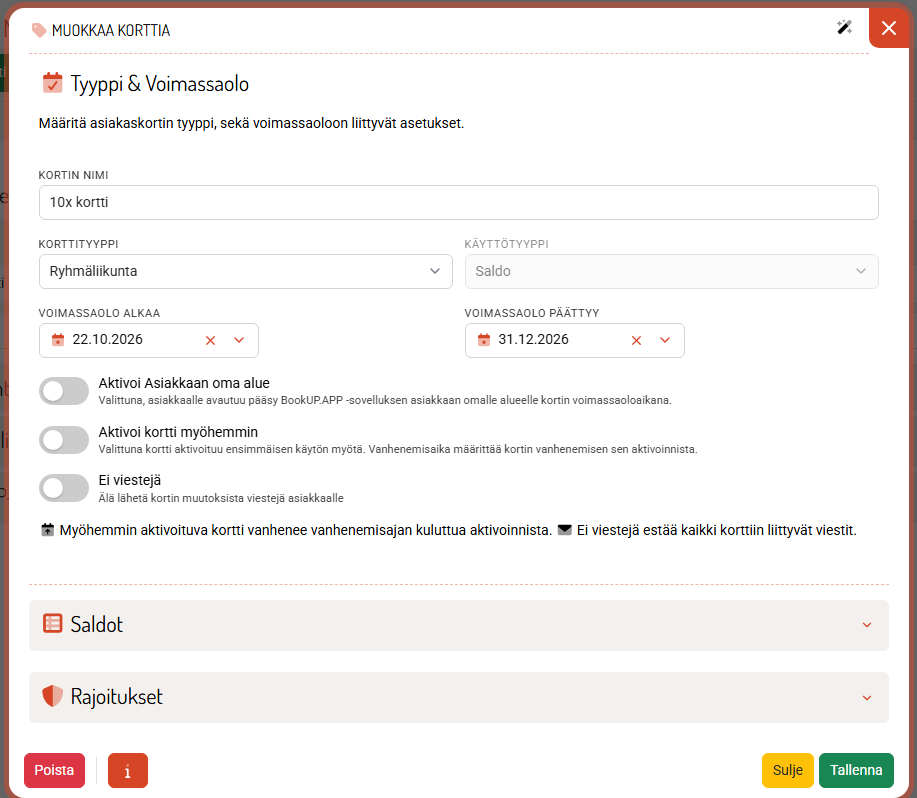Click the Rajoitukset shield icon

click(x=53, y=696)
